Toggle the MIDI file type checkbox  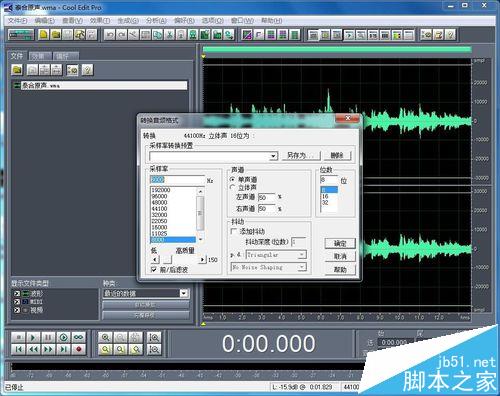[x=17, y=302]
